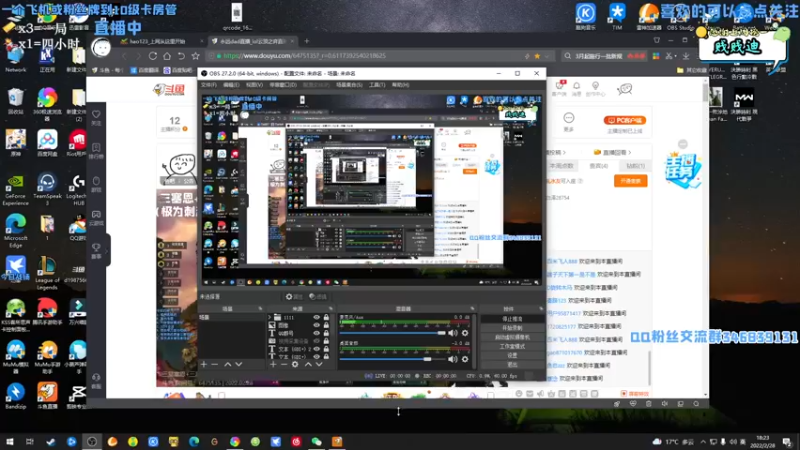Open Microsoft Edge desktop shortcut
Screen dimensions: 800x450
[15, 231]
